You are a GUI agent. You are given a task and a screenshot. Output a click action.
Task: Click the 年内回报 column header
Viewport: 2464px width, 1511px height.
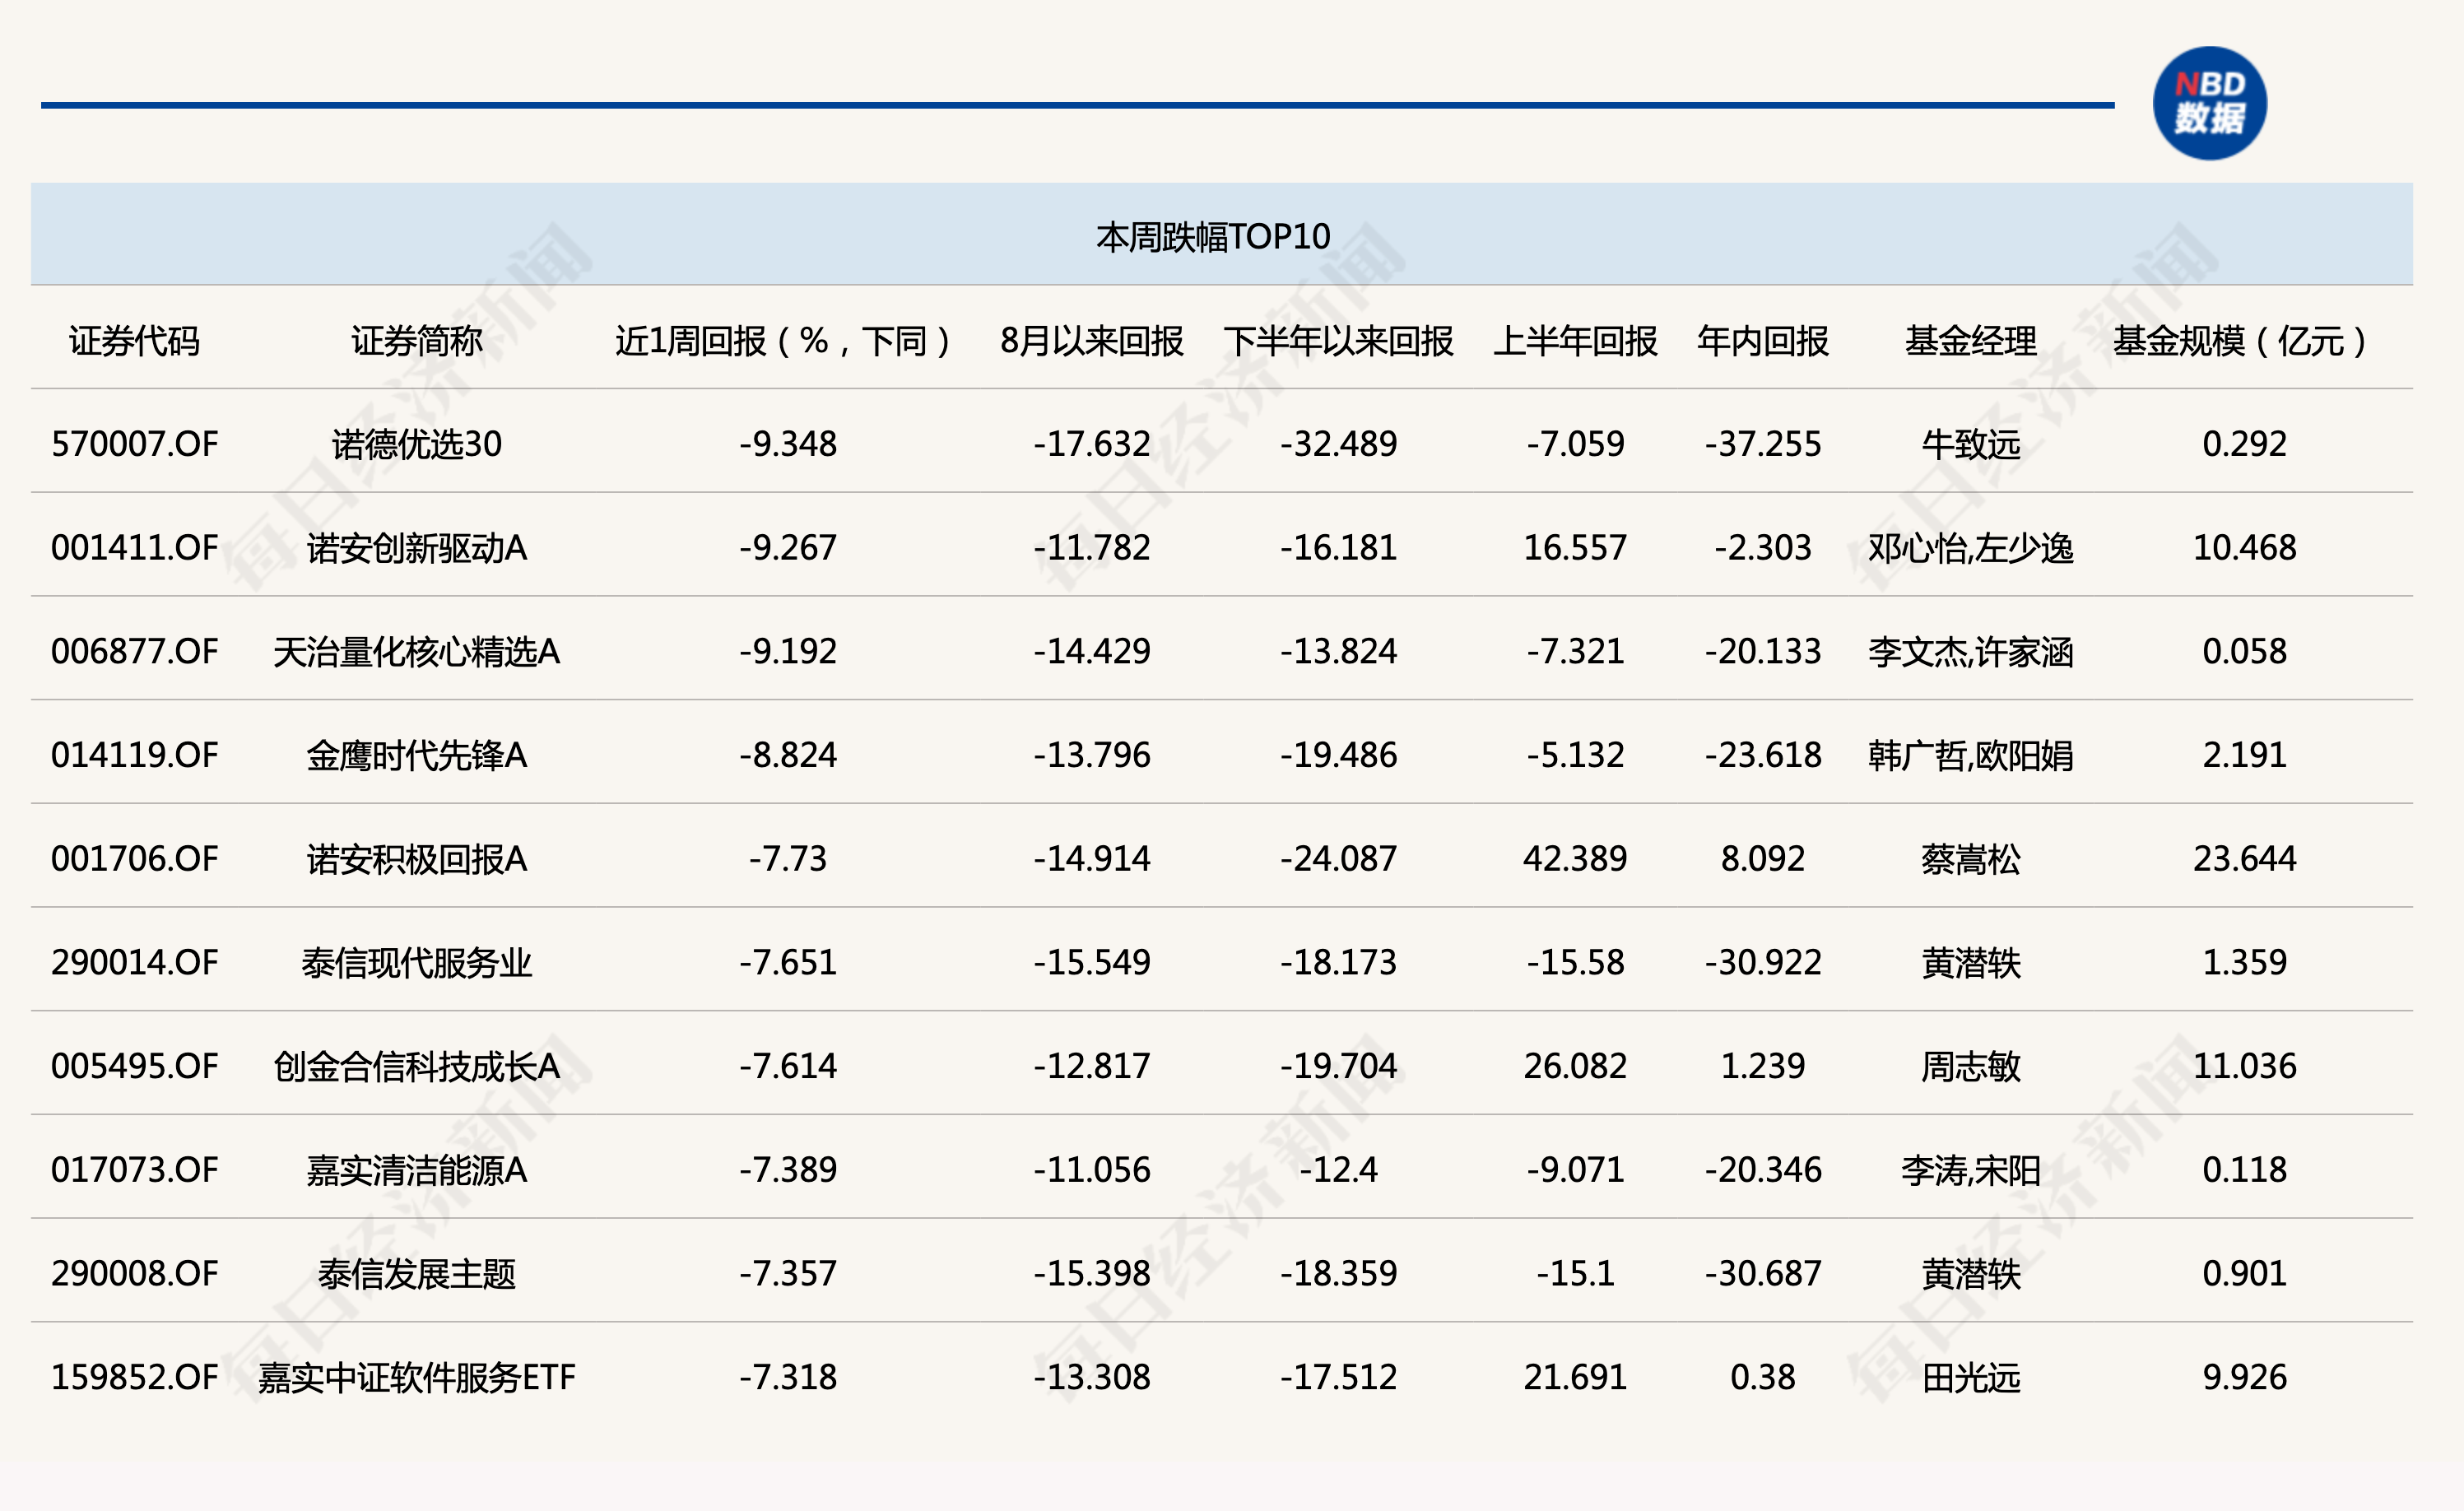pos(1763,341)
